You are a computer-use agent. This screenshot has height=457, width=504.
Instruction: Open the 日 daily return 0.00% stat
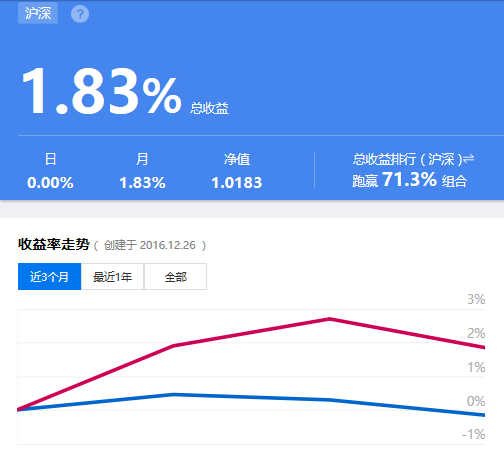pos(50,171)
